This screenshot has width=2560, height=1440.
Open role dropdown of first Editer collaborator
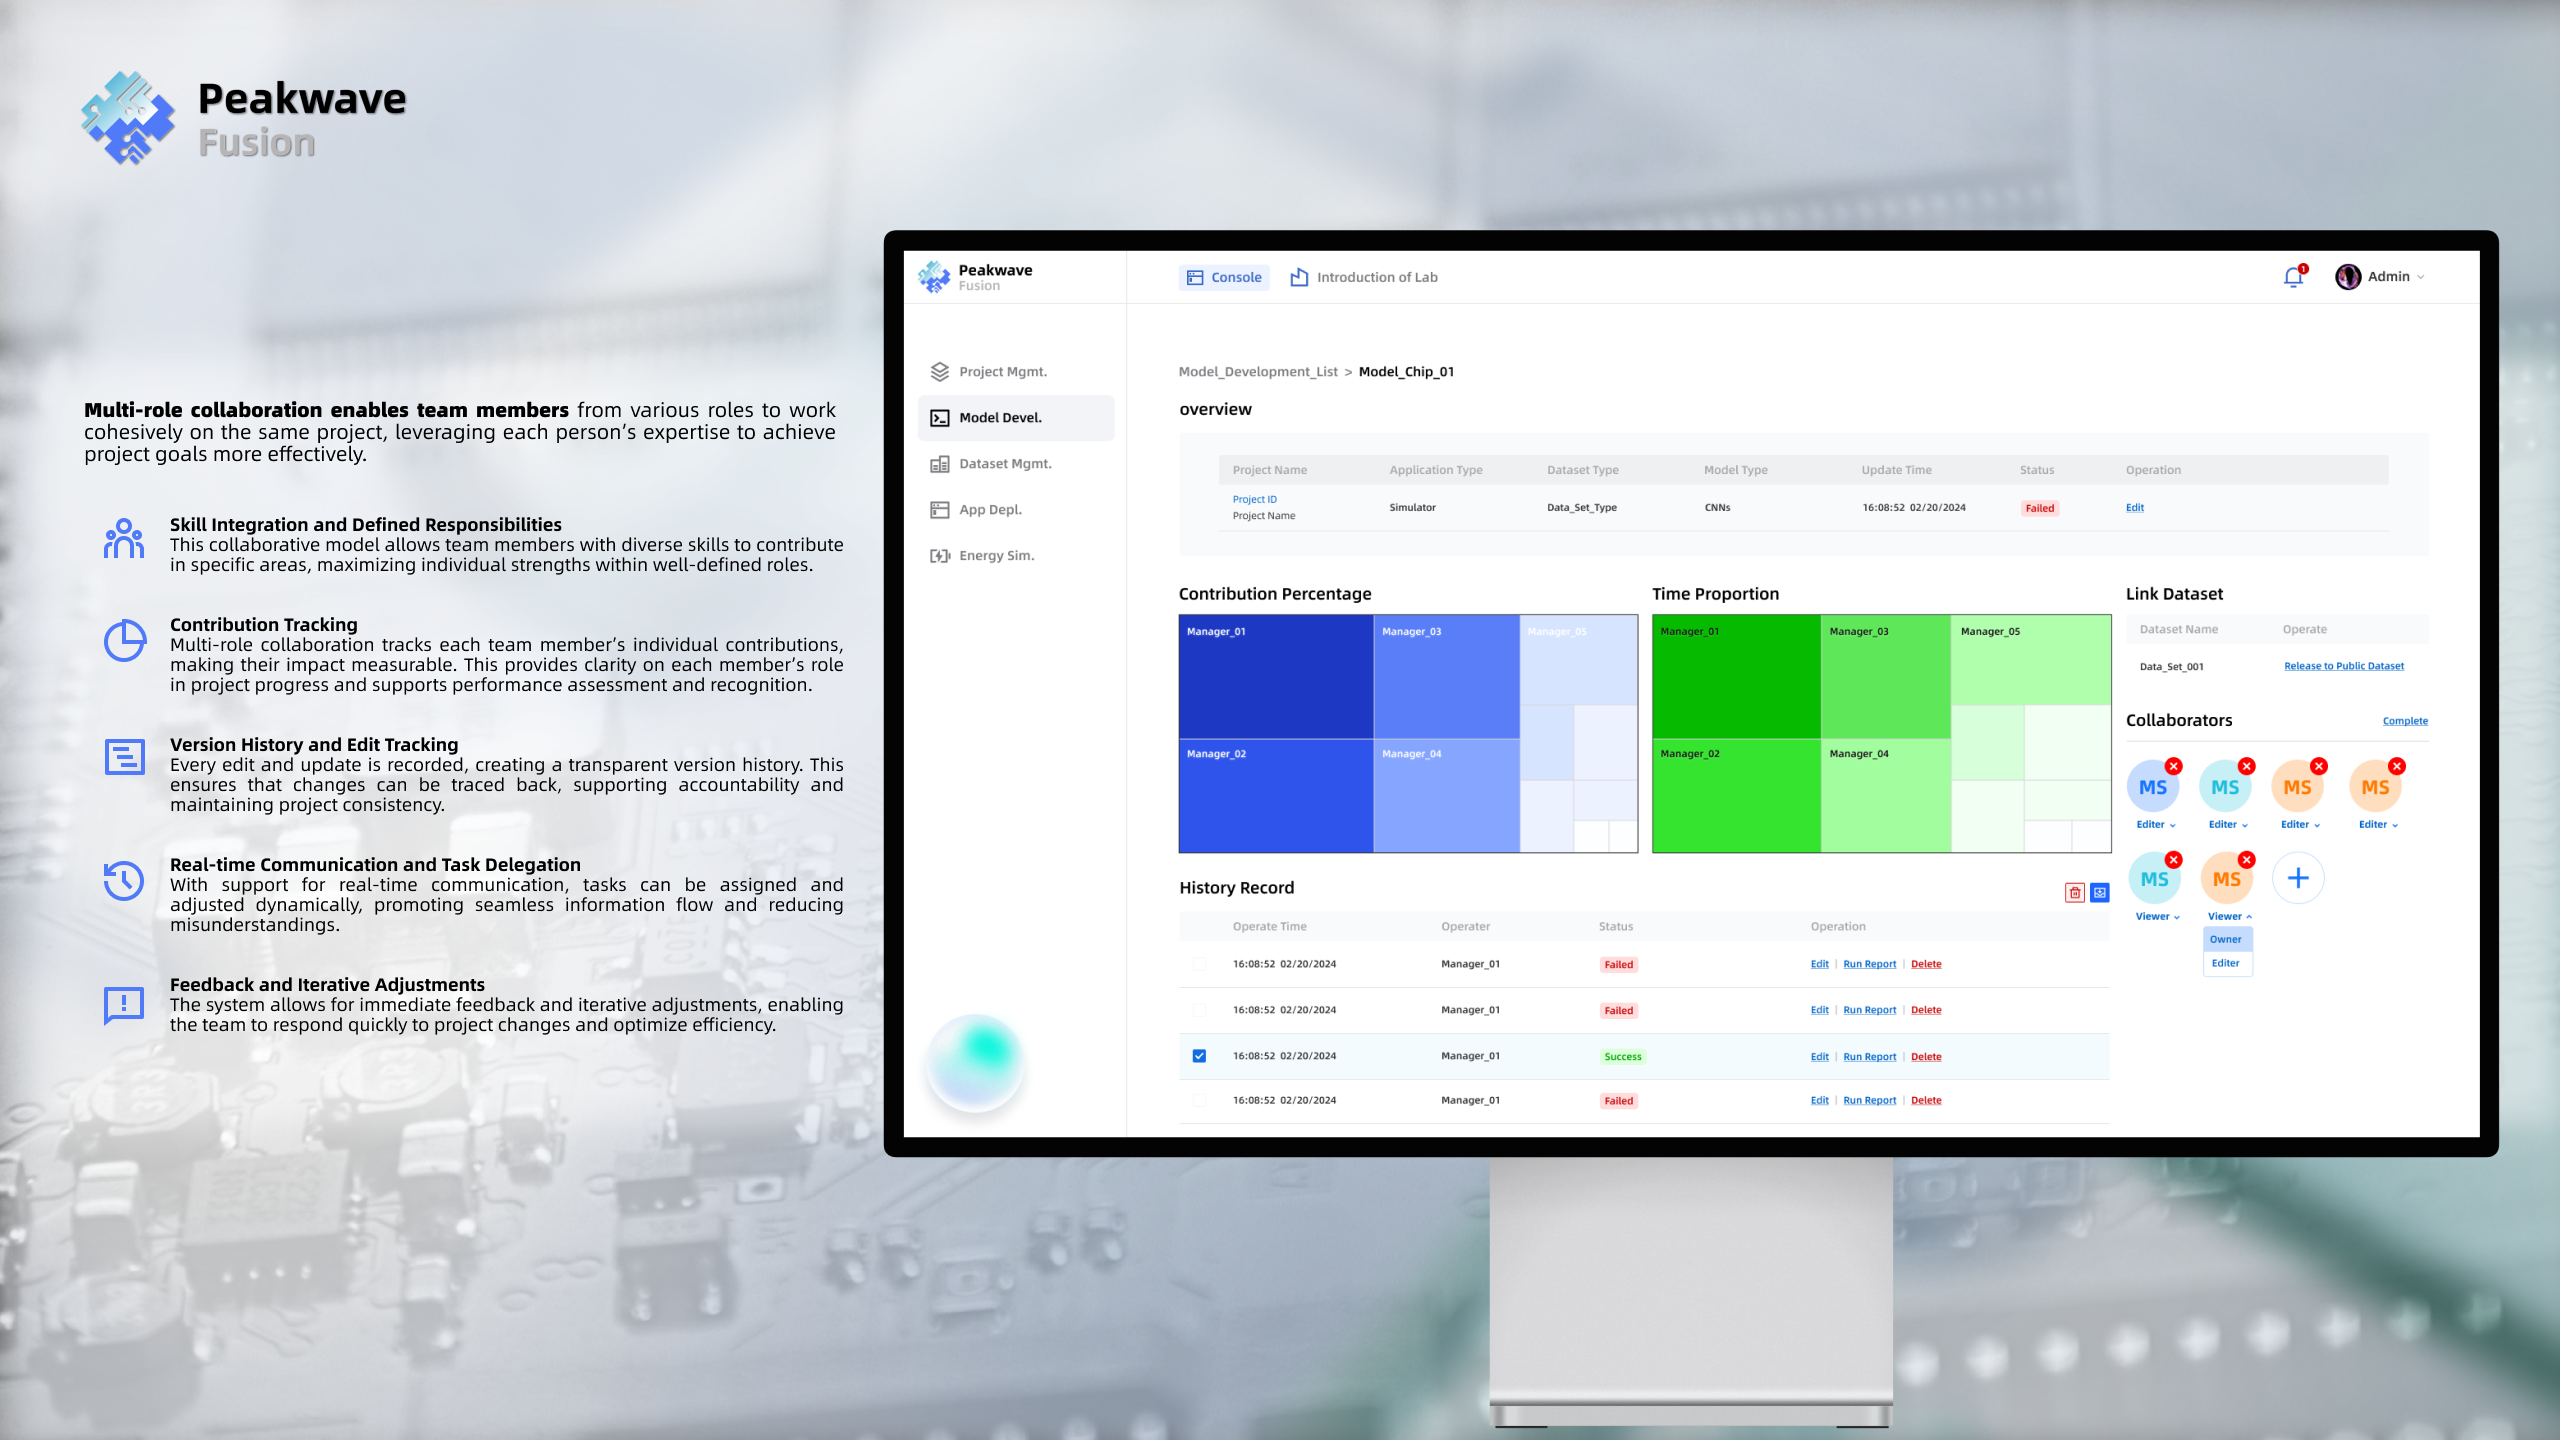pos(2156,825)
